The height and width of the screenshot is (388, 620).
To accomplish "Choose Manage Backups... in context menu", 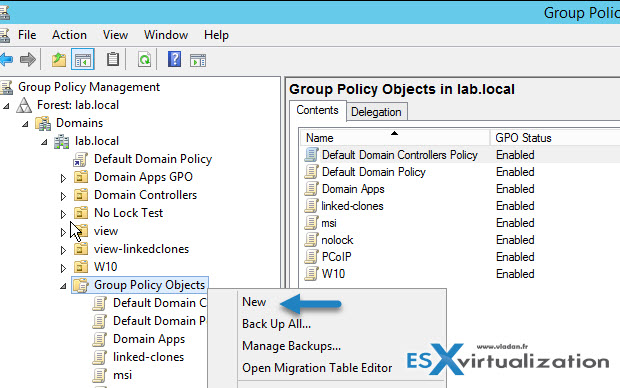I will [x=291, y=346].
